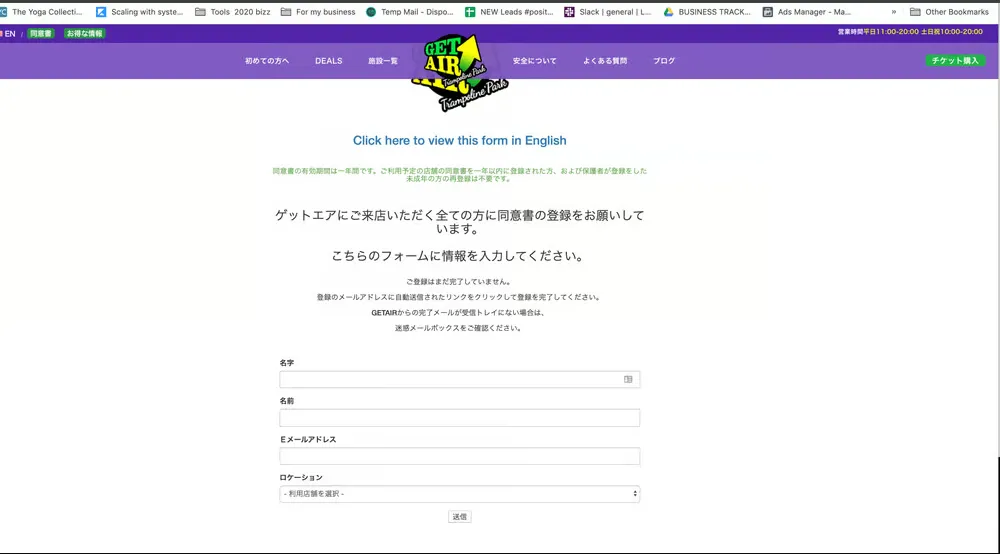Screen dimensions: 1000x554
Task: Open the Other Bookmarks folder
Action: [949, 11]
